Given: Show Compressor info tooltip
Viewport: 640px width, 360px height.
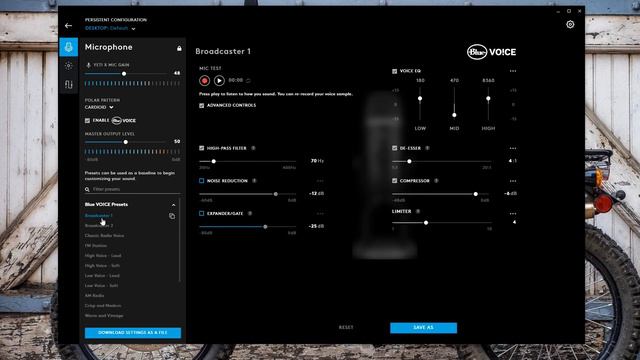Looking at the screenshot, I should pyautogui.click(x=436, y=180).
